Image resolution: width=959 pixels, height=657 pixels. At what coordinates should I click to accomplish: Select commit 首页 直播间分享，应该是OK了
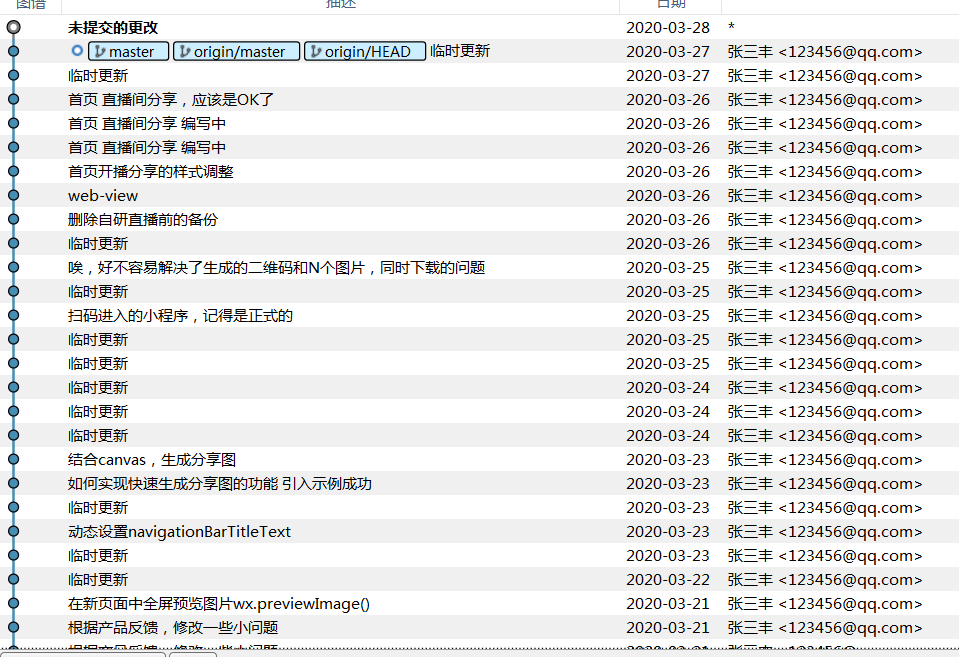tap(171, 100)
